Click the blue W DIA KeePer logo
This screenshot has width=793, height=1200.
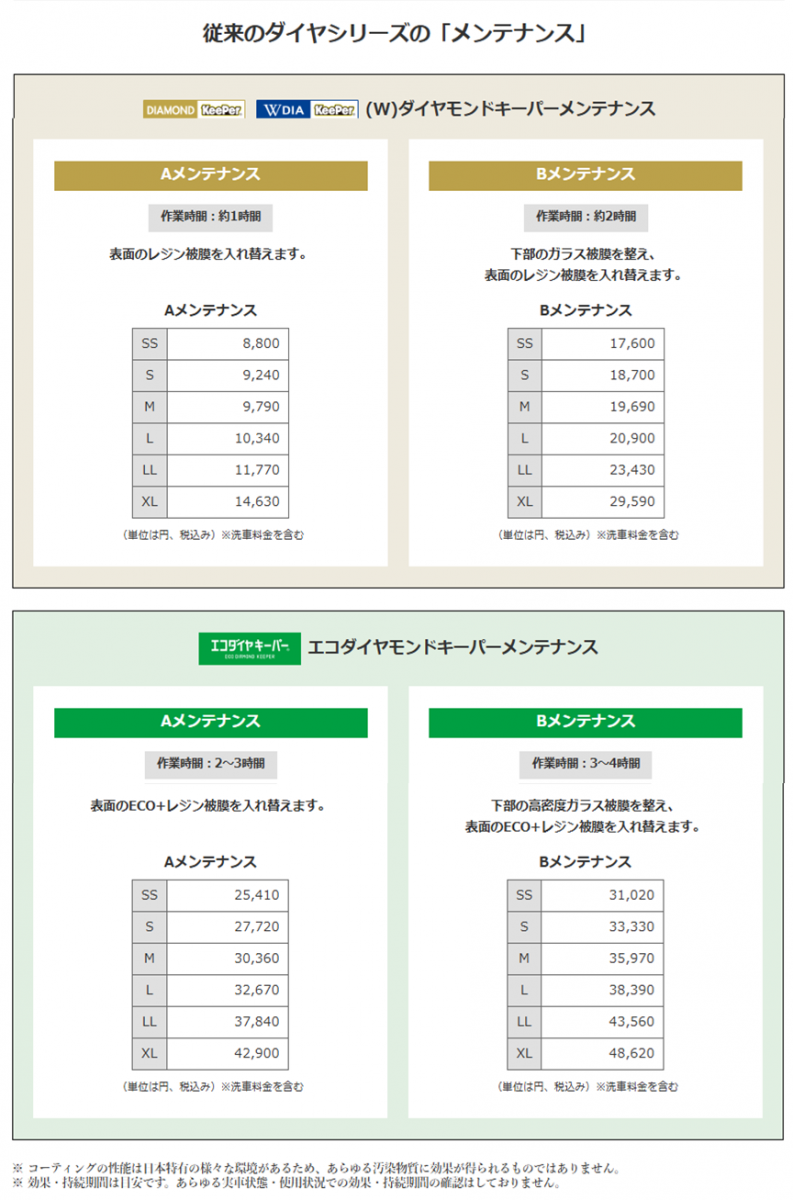point(307,109)
